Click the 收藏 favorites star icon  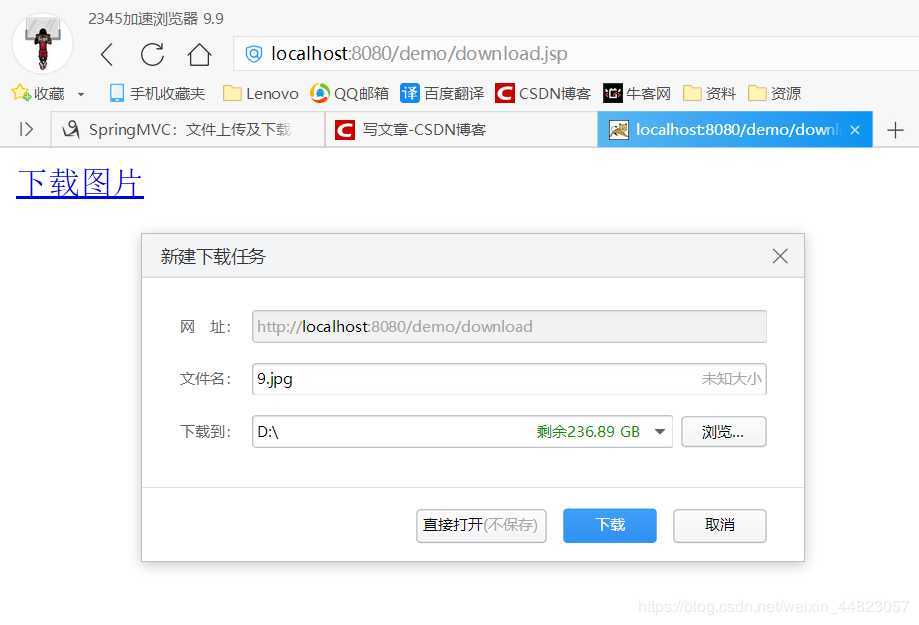click(x=21, y=93)
